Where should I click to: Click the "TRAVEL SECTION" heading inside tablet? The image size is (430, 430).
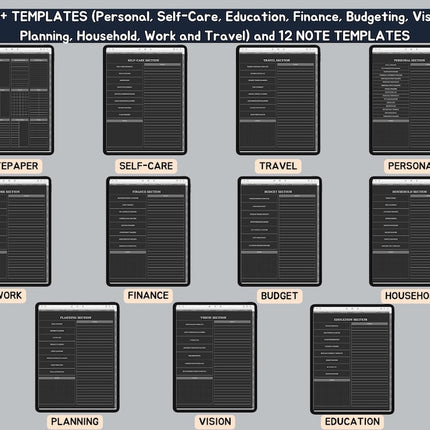(277, 60)
